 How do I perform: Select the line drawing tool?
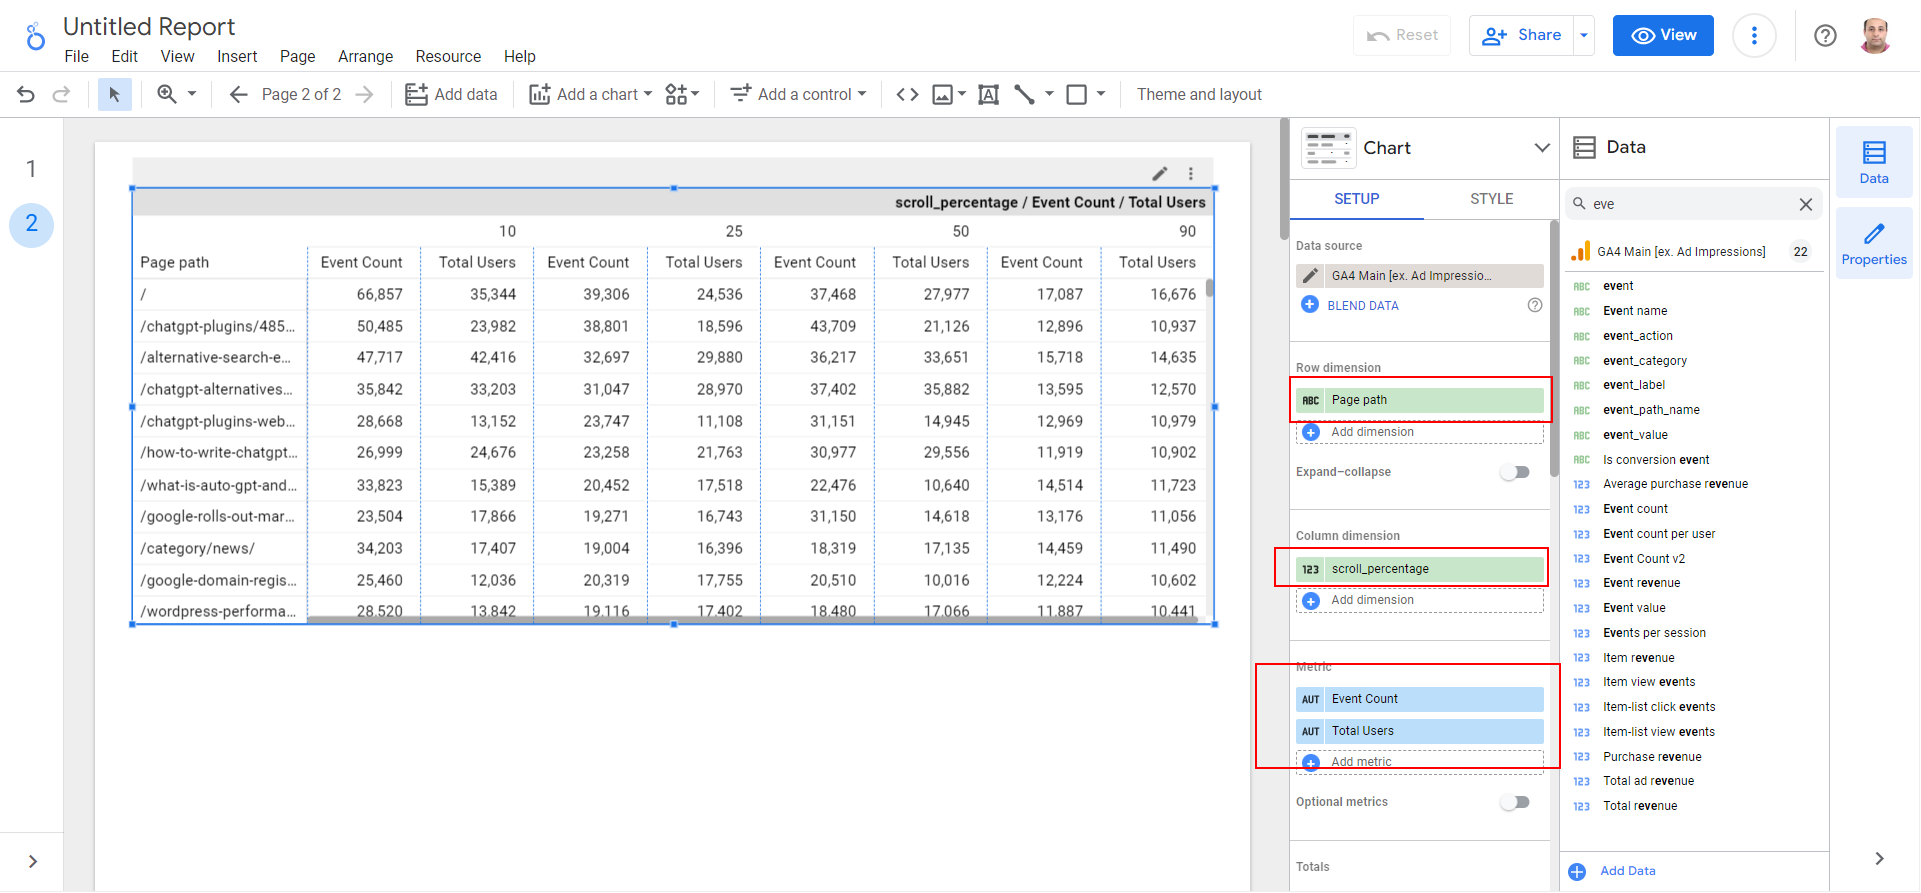[x=1024, y=94]
